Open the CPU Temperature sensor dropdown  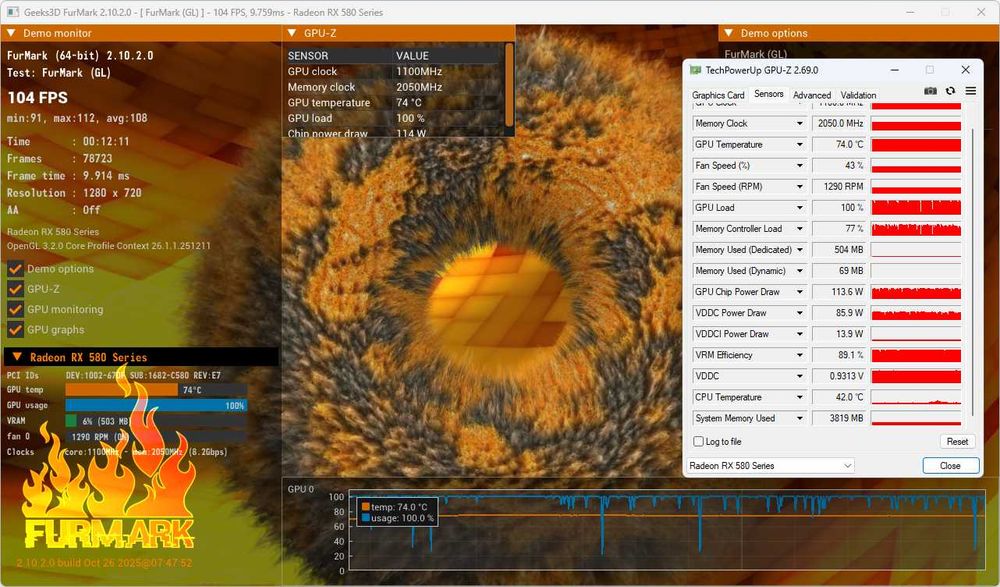pyautogui.click(x=799, y=397)
